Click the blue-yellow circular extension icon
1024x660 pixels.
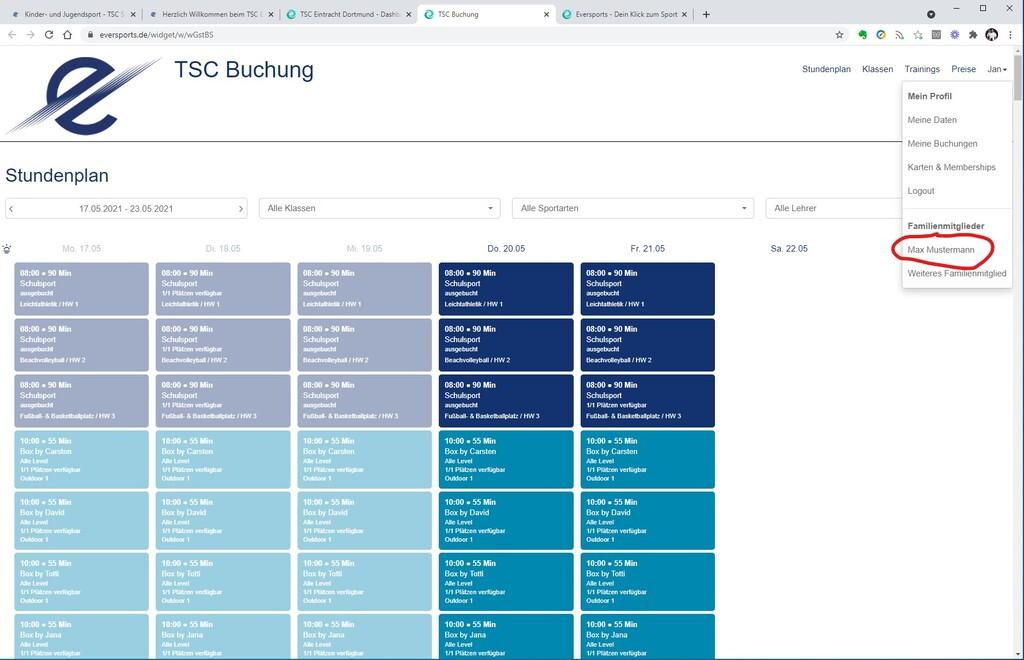(881, 35)
